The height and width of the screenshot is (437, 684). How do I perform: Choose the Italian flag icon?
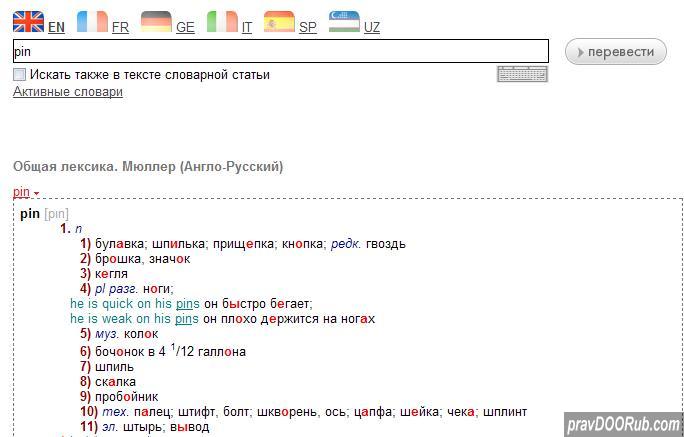tap(222, 21)
